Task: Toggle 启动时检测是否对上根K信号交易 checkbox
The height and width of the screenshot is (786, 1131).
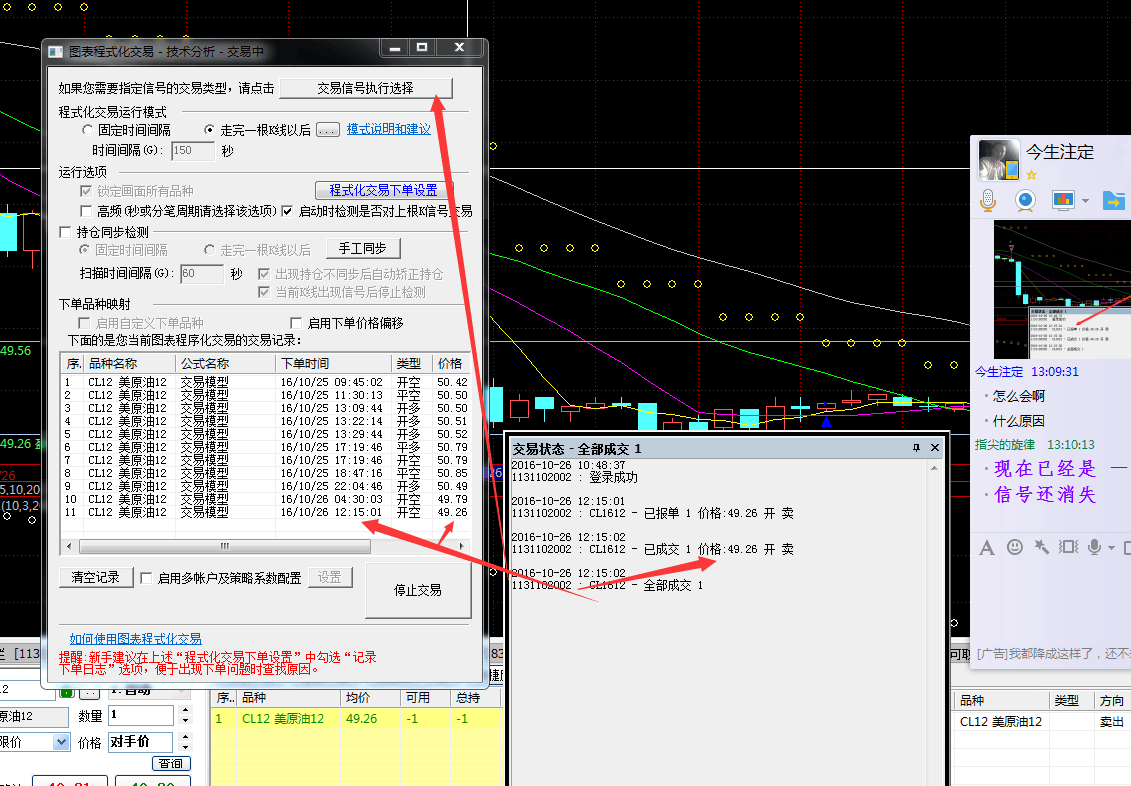Action: tap(287, 211)
